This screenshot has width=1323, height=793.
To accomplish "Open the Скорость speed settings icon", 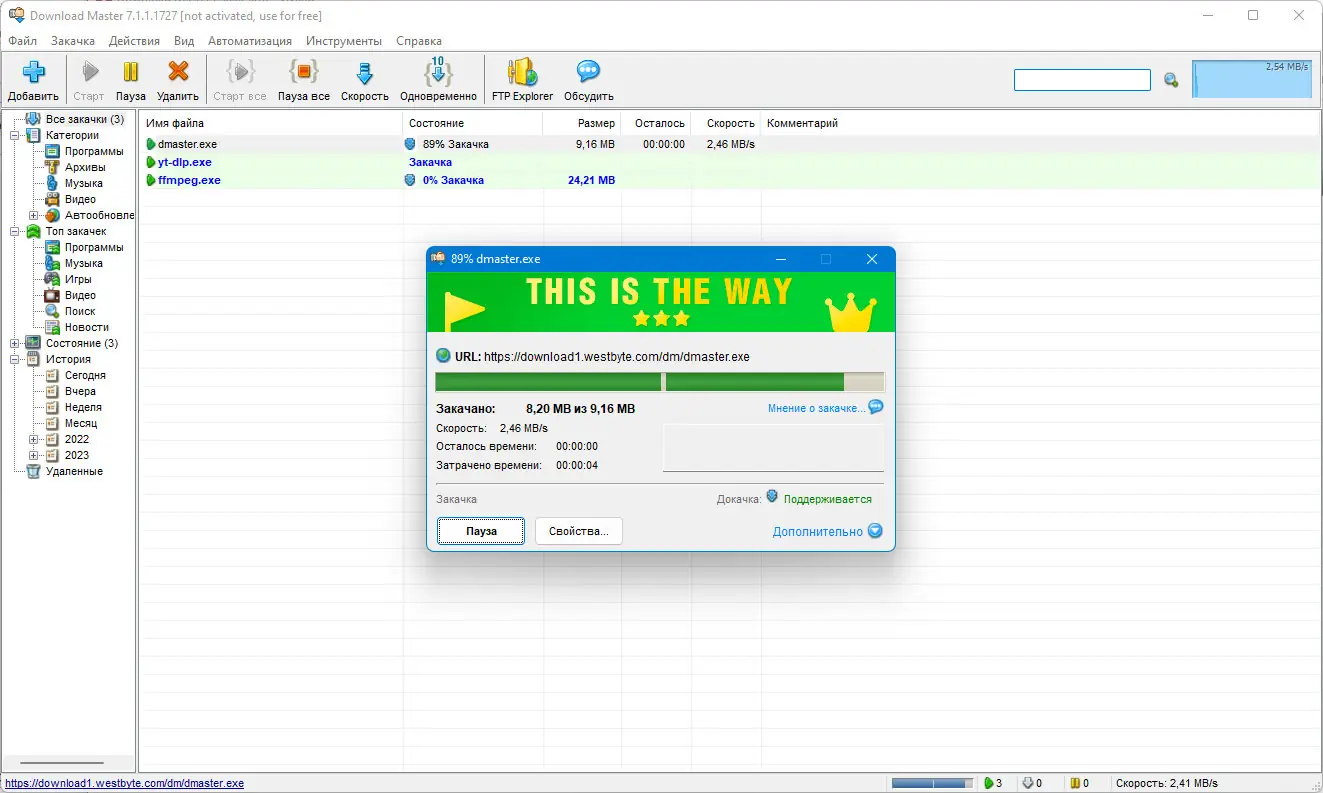I will point(365,72).
